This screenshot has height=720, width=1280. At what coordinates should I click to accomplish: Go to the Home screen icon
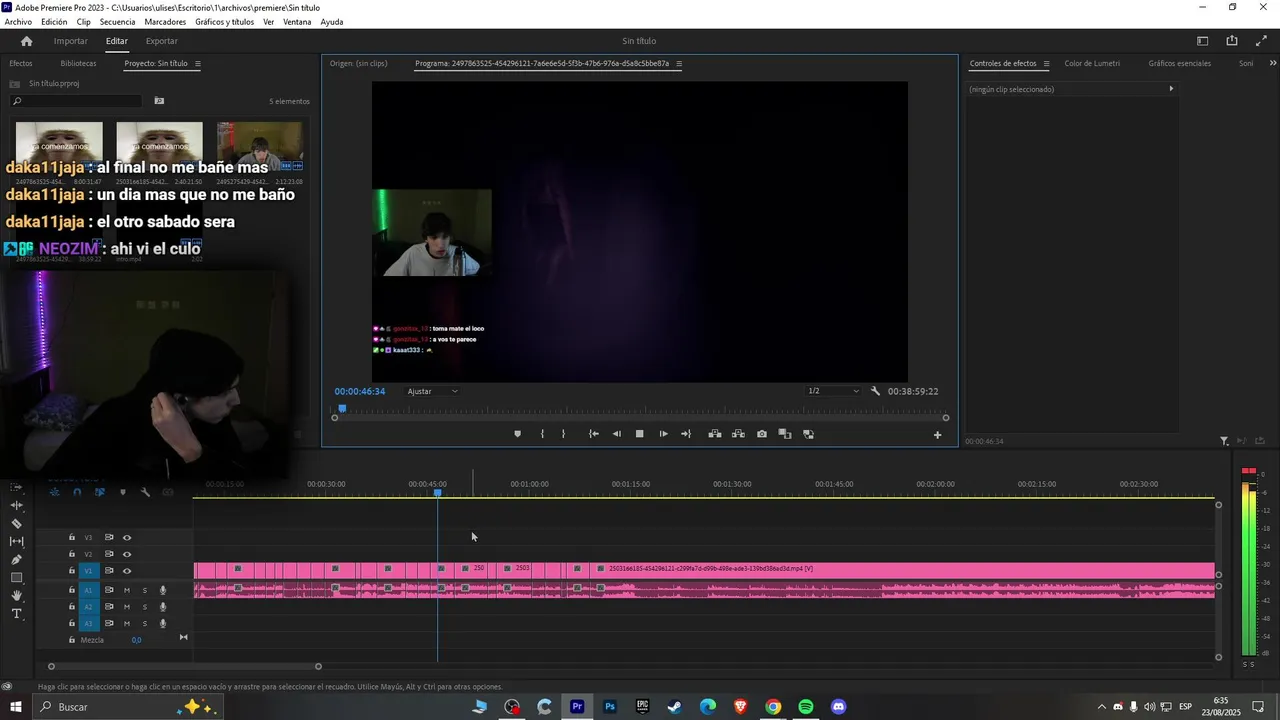click(x=27, y=41)
